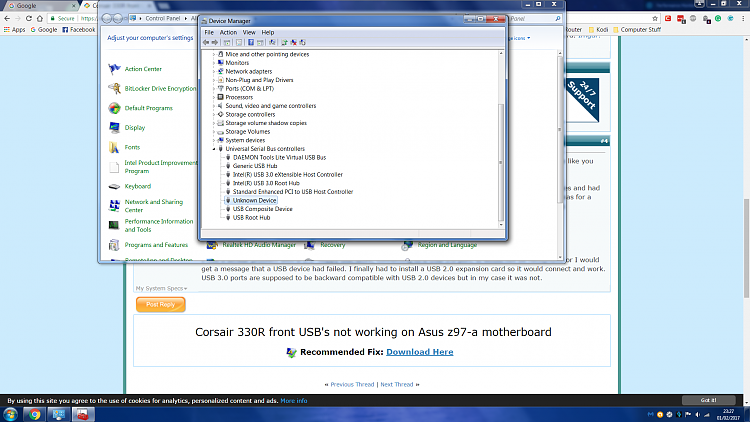This screenshot has width=750, height=422.
Task: Click the Monitors category icon
Action: 221,63
